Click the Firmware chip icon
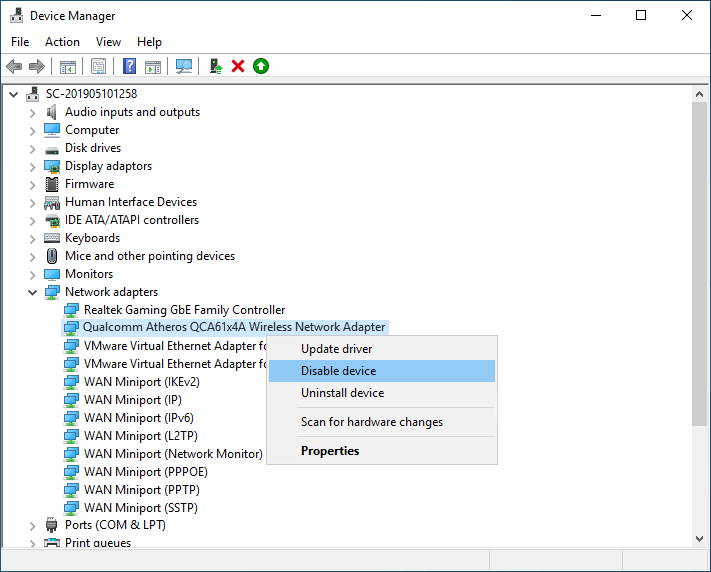This screenshot has height=572, width=711. pos(52,184)
